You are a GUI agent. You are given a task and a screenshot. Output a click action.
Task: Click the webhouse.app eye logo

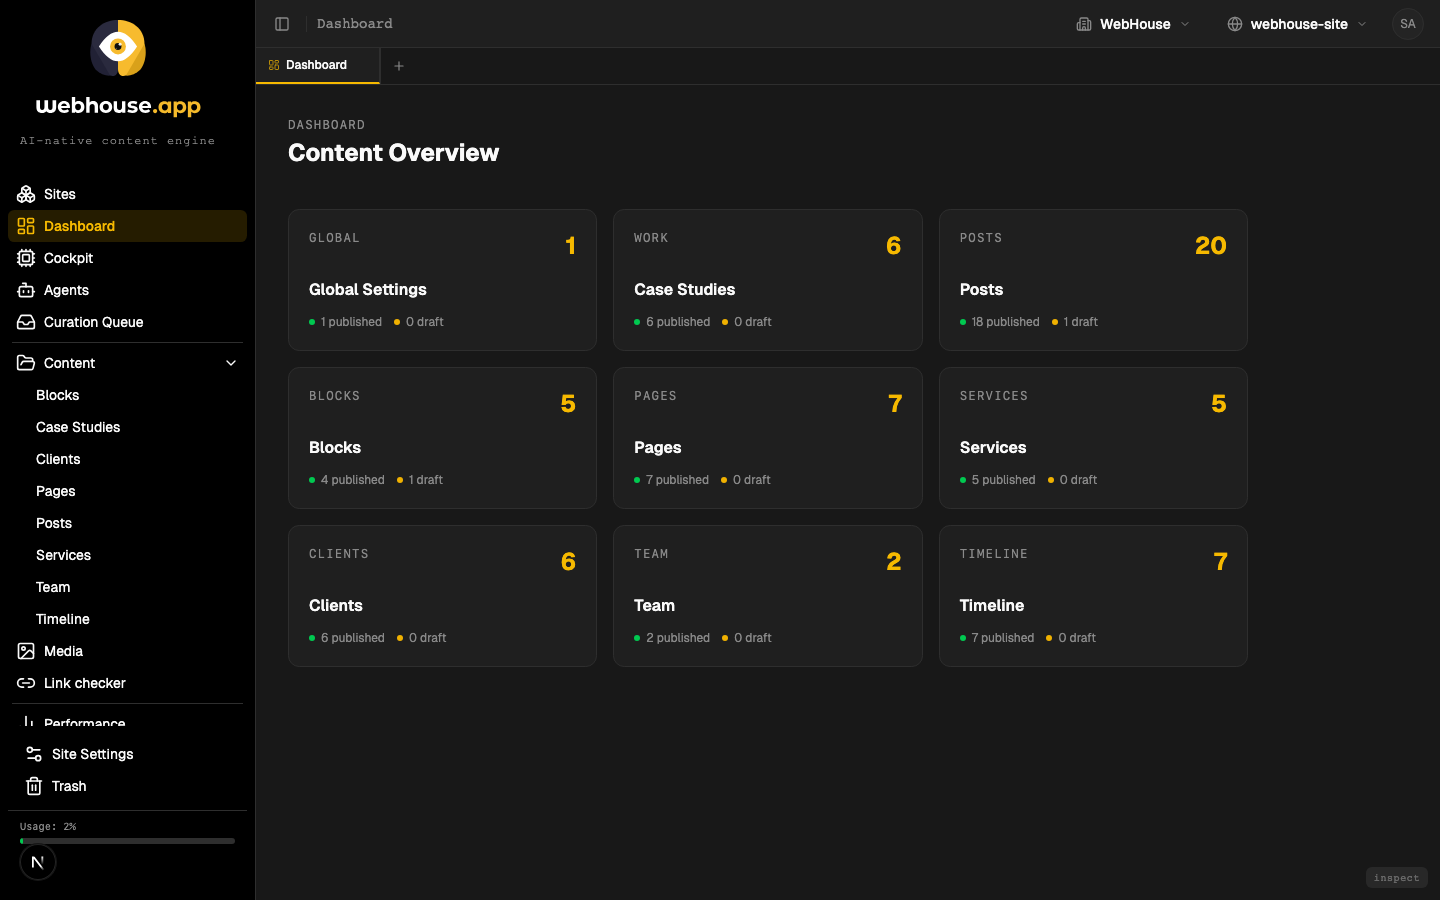click(x=118, y=48)
